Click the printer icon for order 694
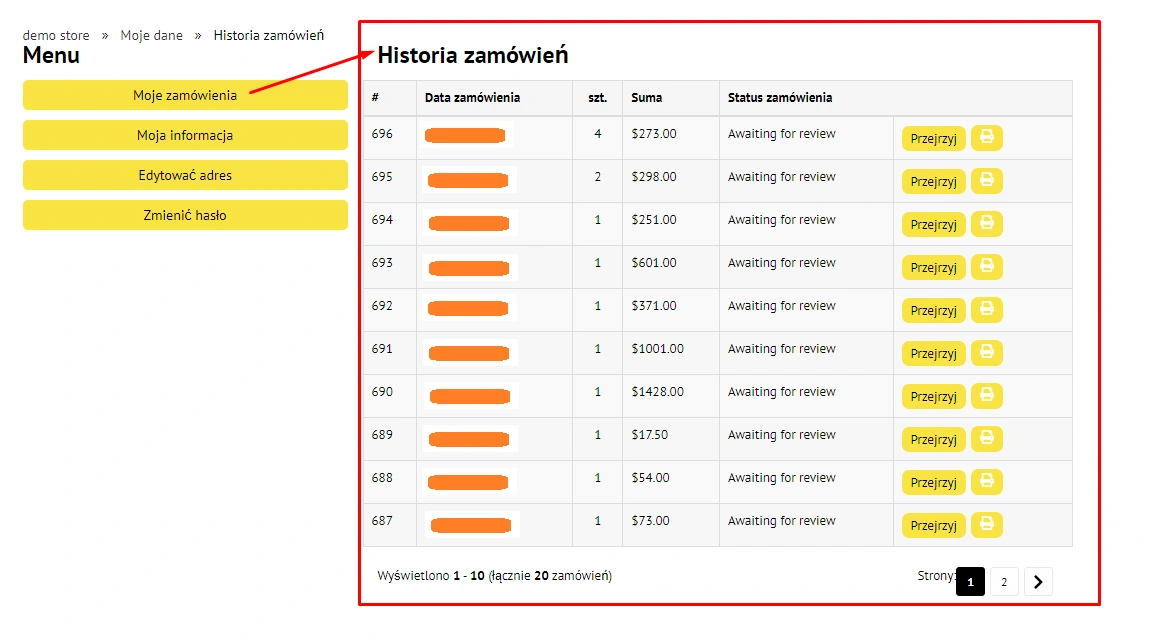The height and width of the screenshot is (641, 1150). coord(986,224)
